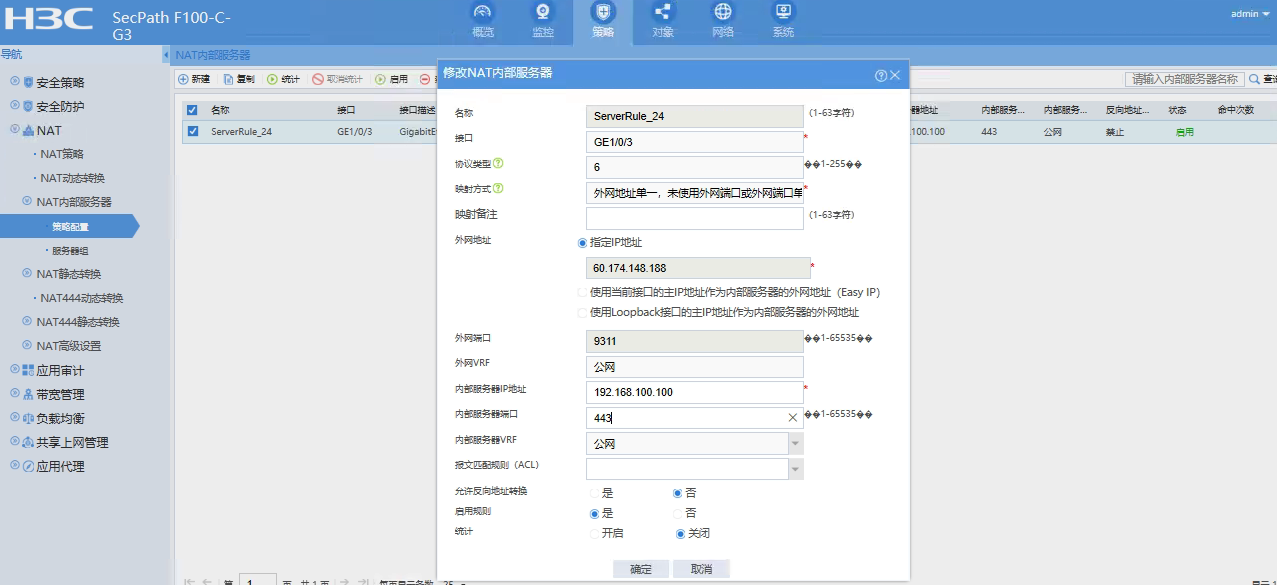Open the 对象 objects section icon
This screenshot has height=585, width=1277.
coord(663,13)
